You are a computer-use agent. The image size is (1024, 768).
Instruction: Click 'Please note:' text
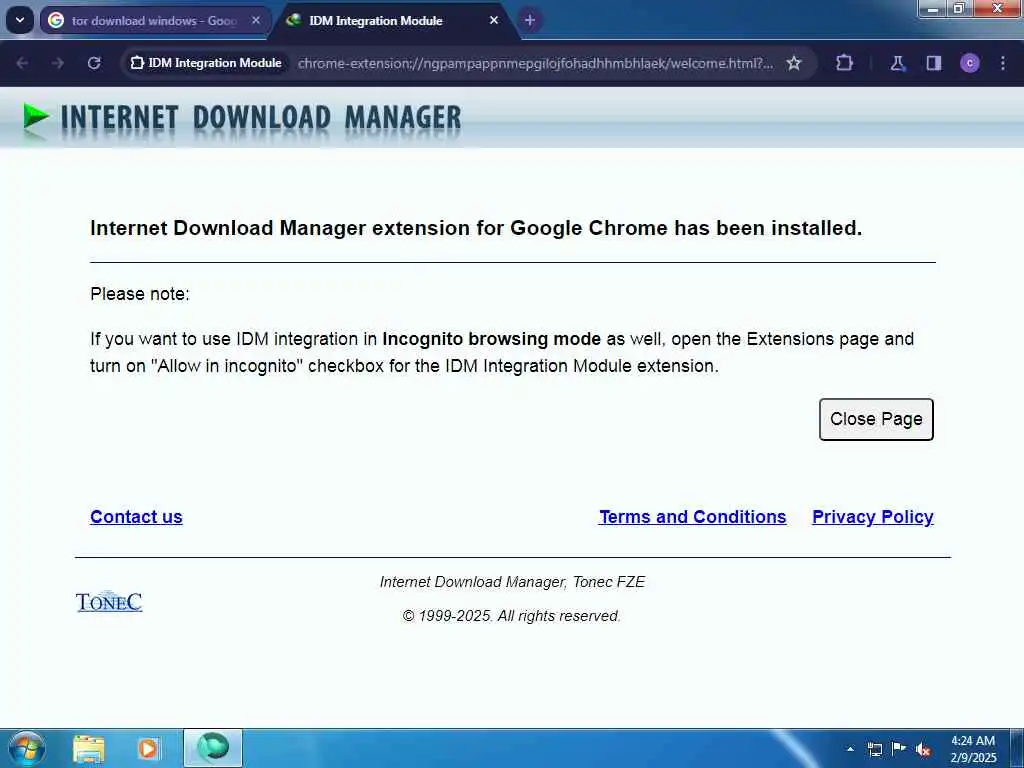click(140, 294)
